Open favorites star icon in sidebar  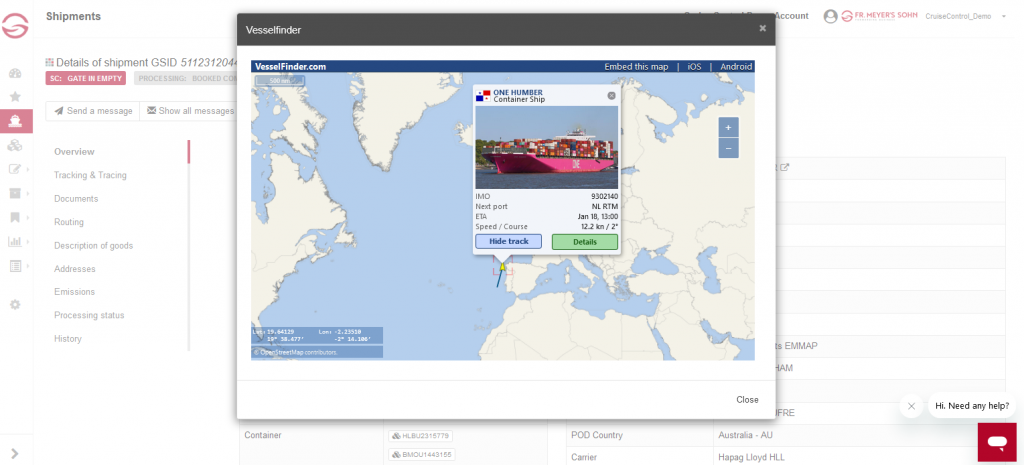(15, 97)
